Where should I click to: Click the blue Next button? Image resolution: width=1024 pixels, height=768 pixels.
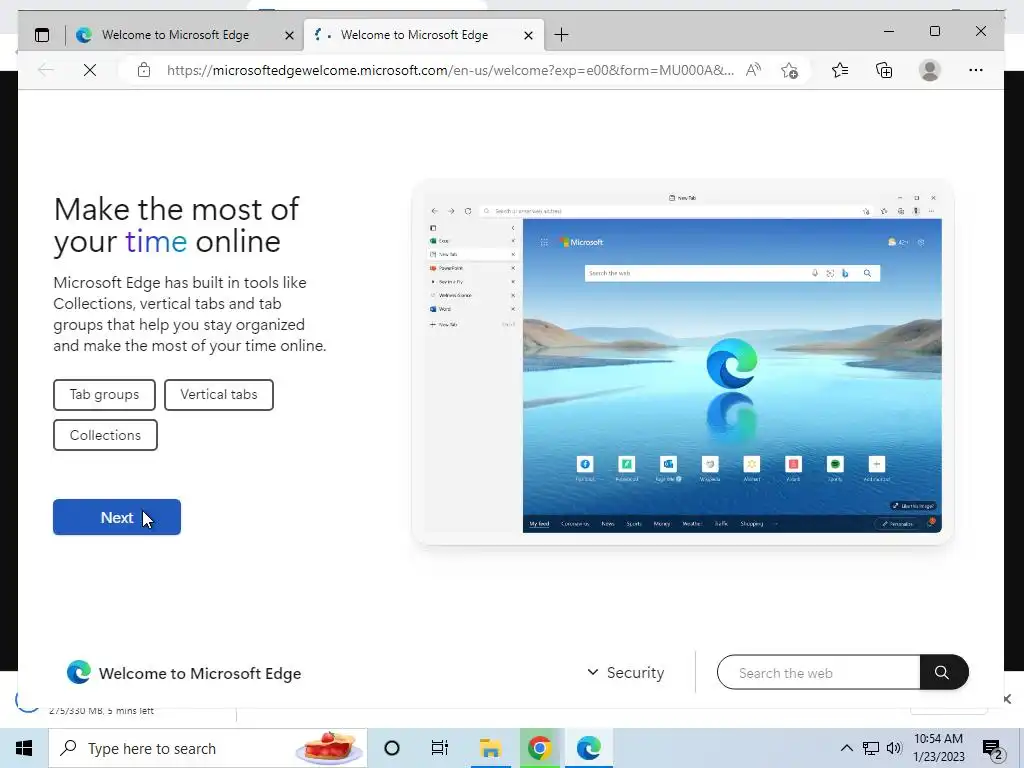point(117,517)
